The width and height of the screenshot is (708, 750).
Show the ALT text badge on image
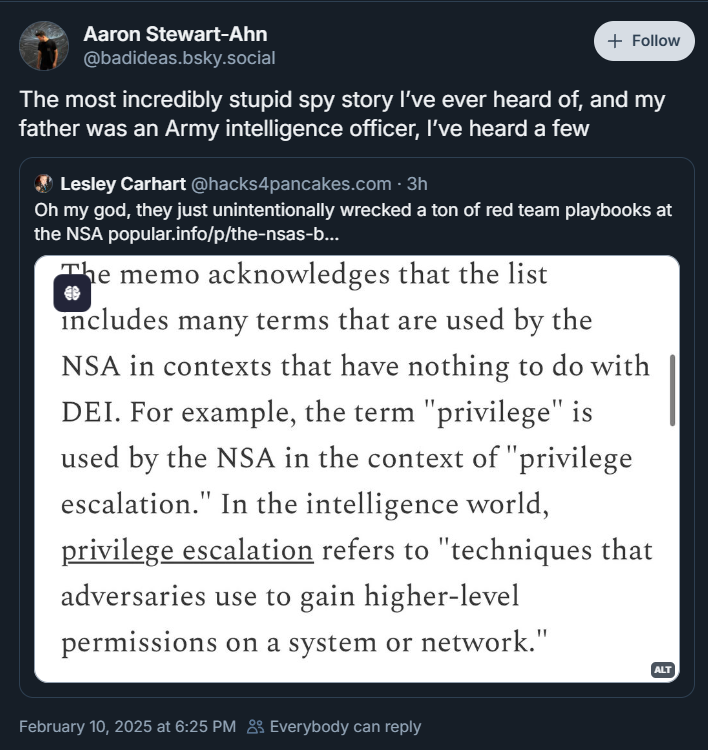pos(662,669)
